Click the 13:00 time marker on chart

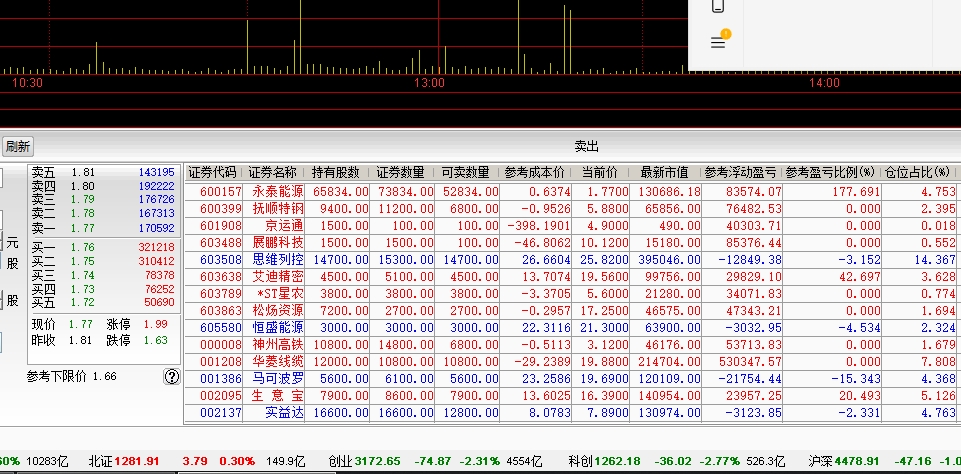point(429,83)
